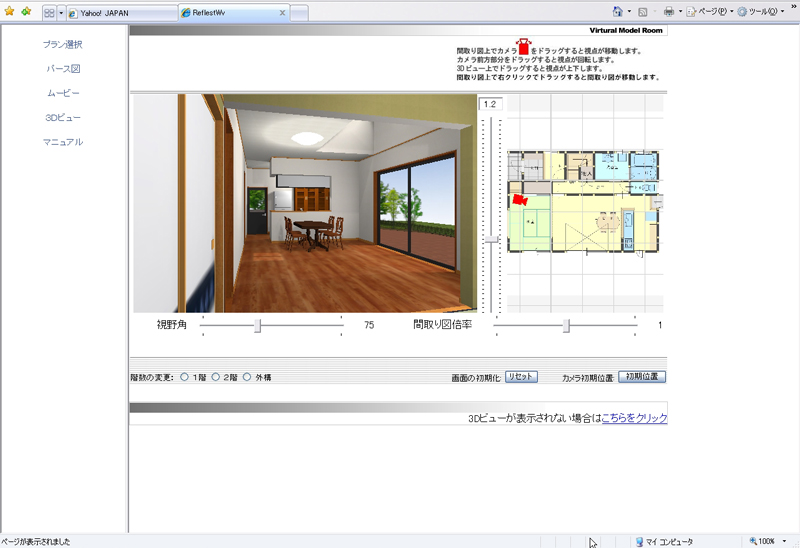Click the Print icon in toolbar
Viewport: 800px width, 548px height.
(669, 12)
